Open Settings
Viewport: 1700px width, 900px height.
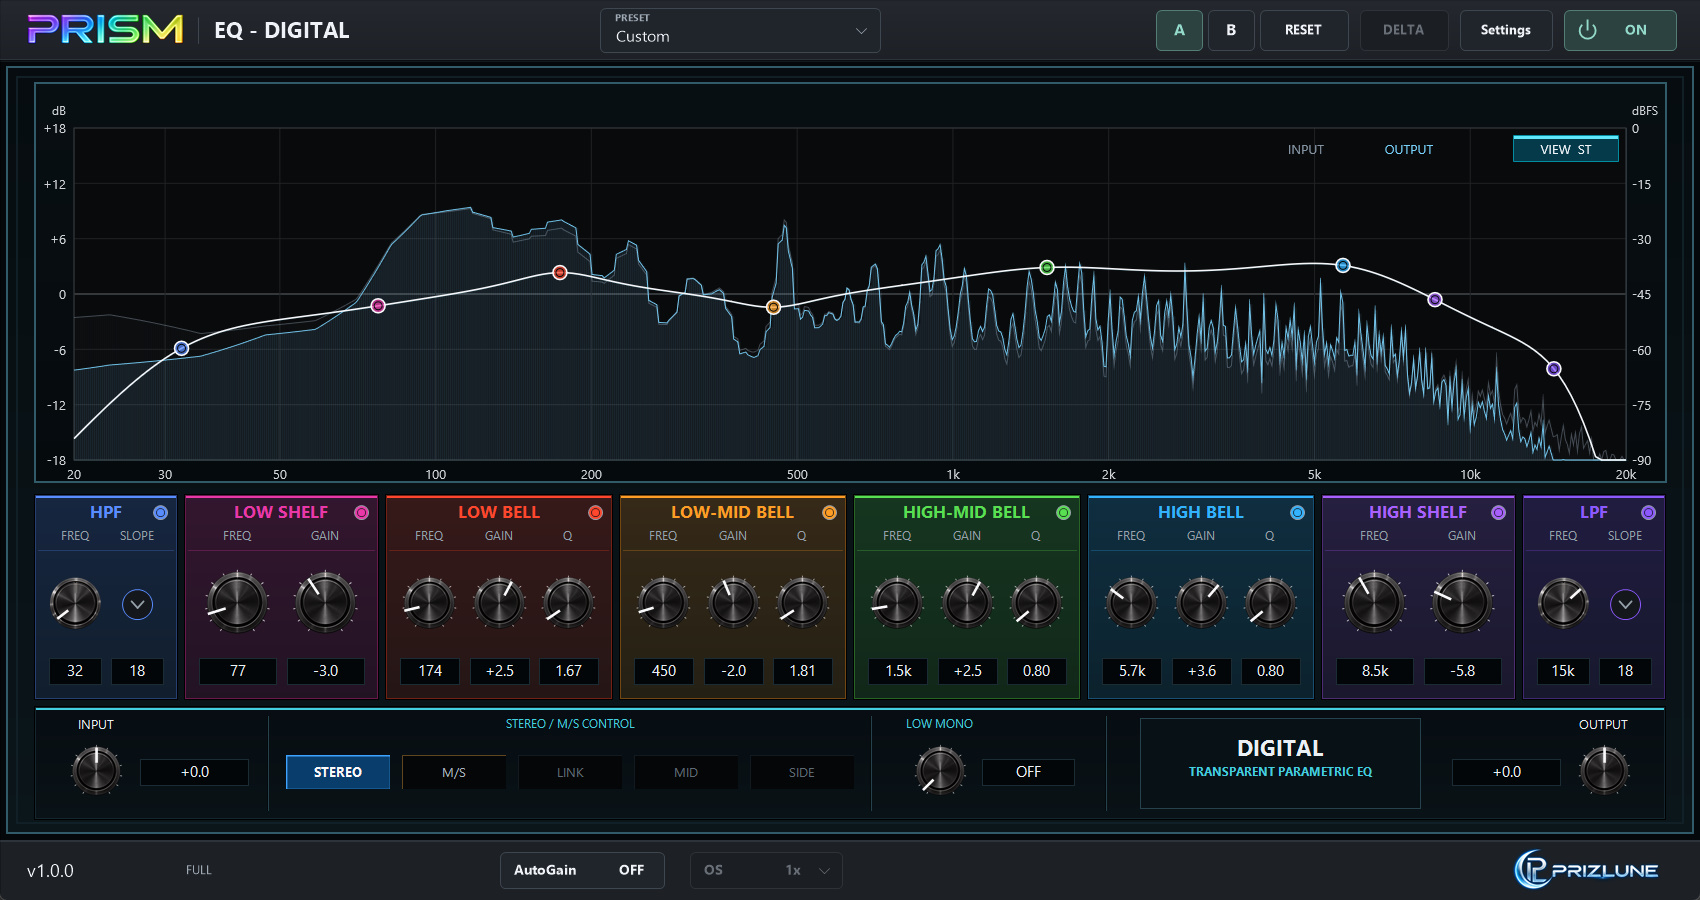tap(1506, 30)
